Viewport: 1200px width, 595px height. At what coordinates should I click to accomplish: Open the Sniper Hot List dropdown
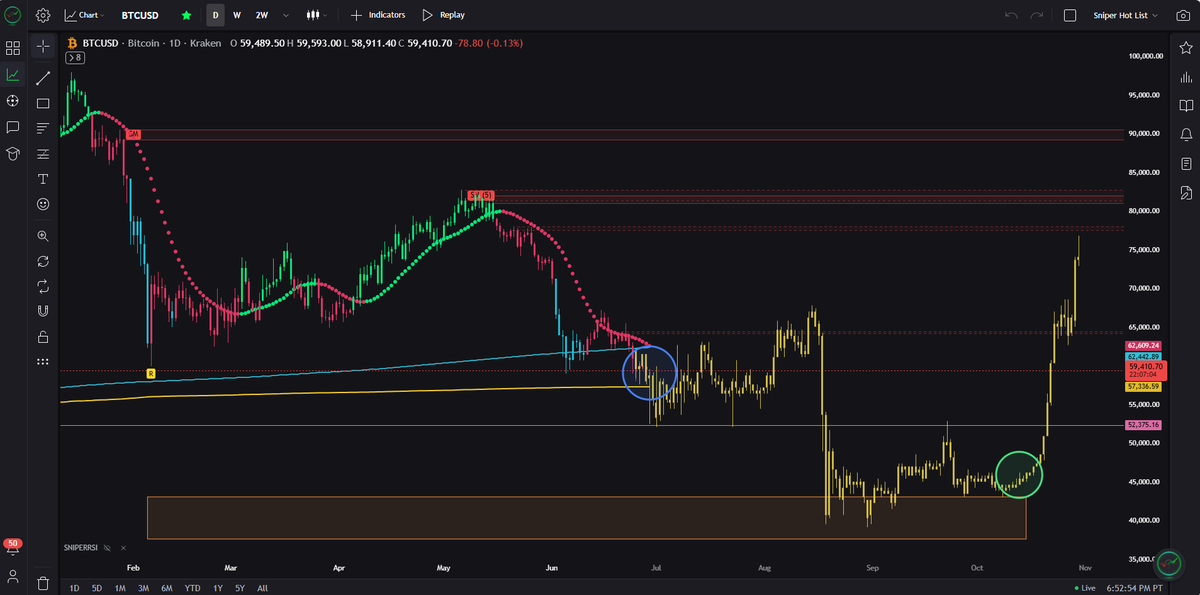[1127, 15]
